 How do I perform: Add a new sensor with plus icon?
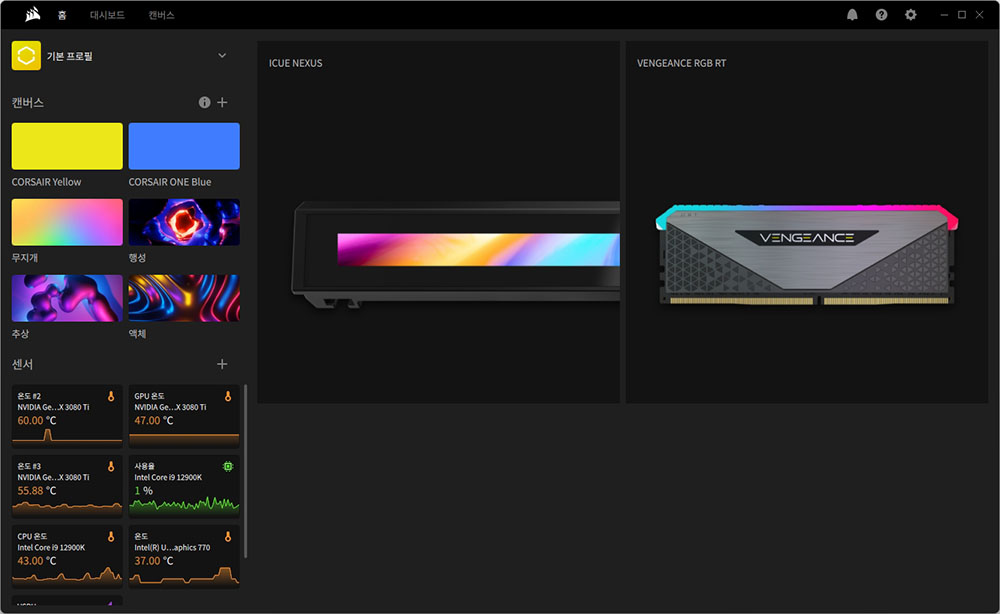pos(222,364)
